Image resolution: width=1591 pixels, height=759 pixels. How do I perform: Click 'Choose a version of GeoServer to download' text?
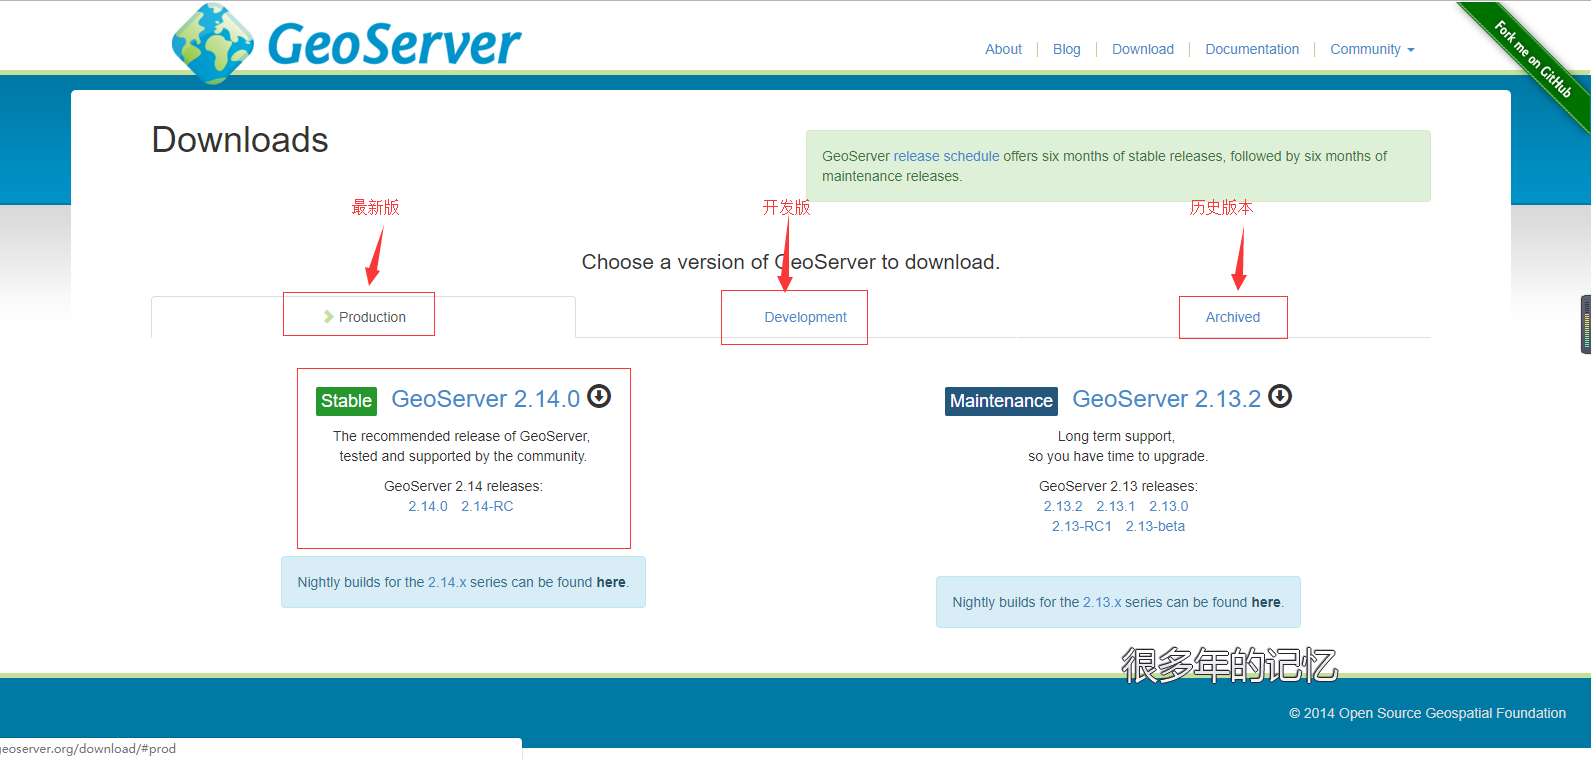pyautogui.click(x=791, y=262)
